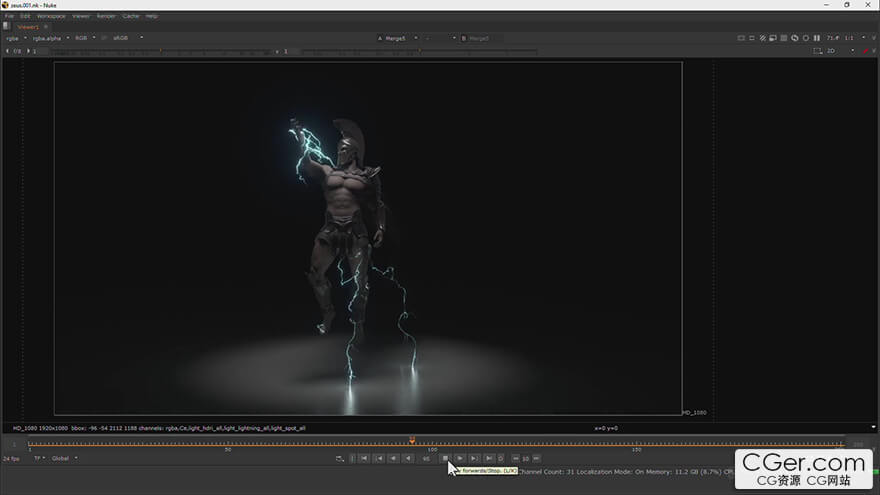
Task: Click the panel layout icon left of Viewer1
Action: tap(7, 26)
